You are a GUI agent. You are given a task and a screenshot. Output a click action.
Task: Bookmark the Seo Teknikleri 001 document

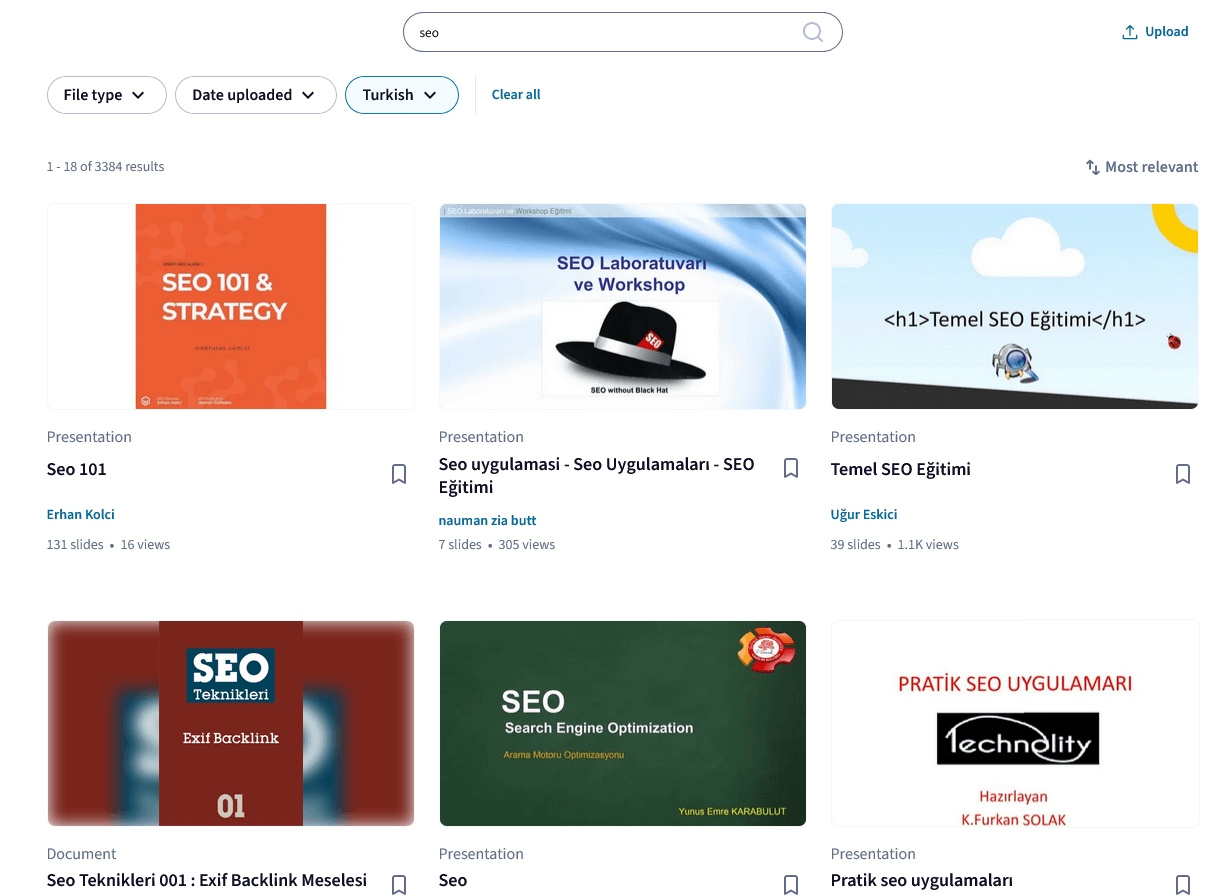(399, 884)
